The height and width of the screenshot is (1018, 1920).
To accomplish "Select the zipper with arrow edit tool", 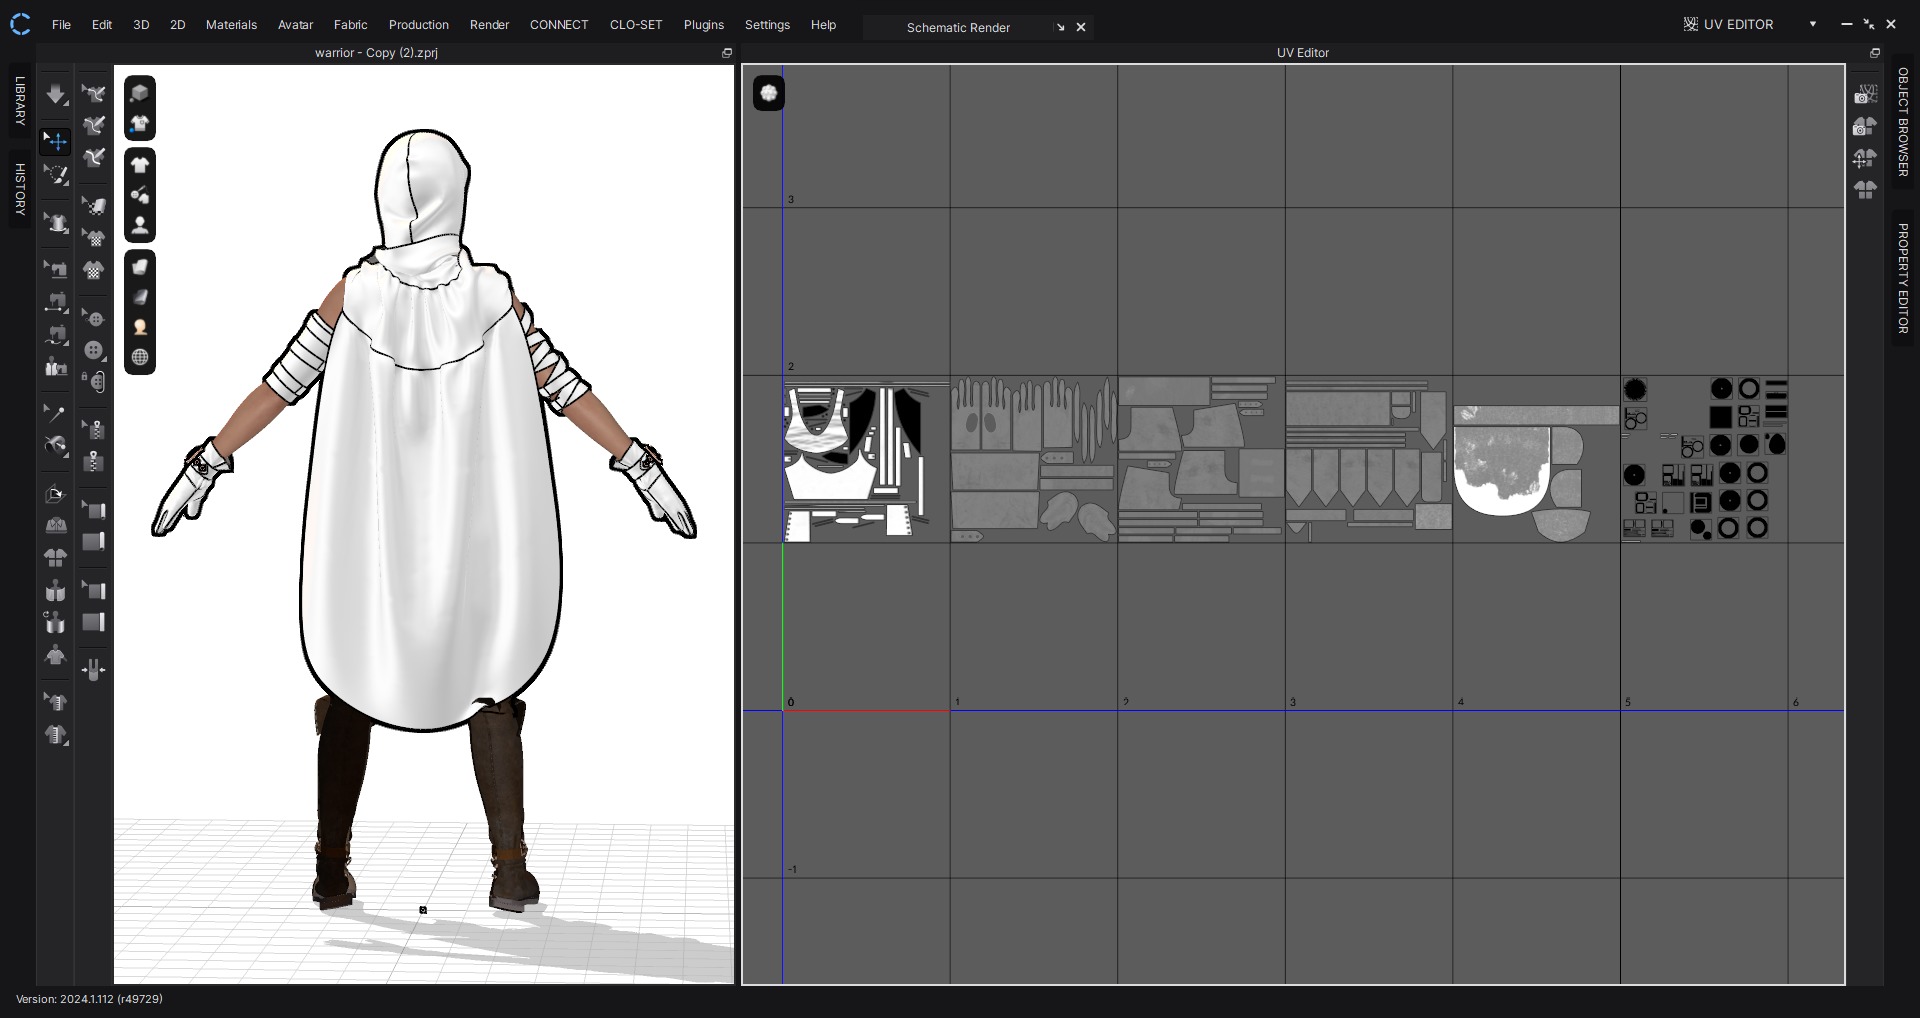I will (94, 429).
